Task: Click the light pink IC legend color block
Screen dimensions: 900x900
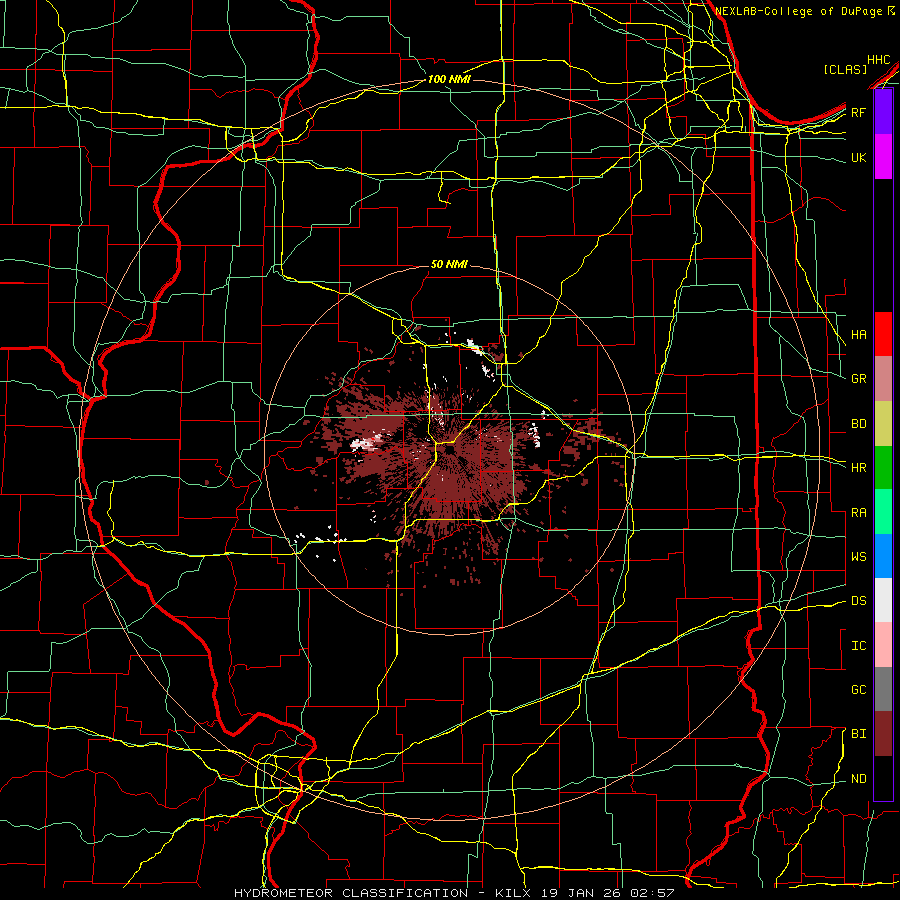Action: click(883, 645)
